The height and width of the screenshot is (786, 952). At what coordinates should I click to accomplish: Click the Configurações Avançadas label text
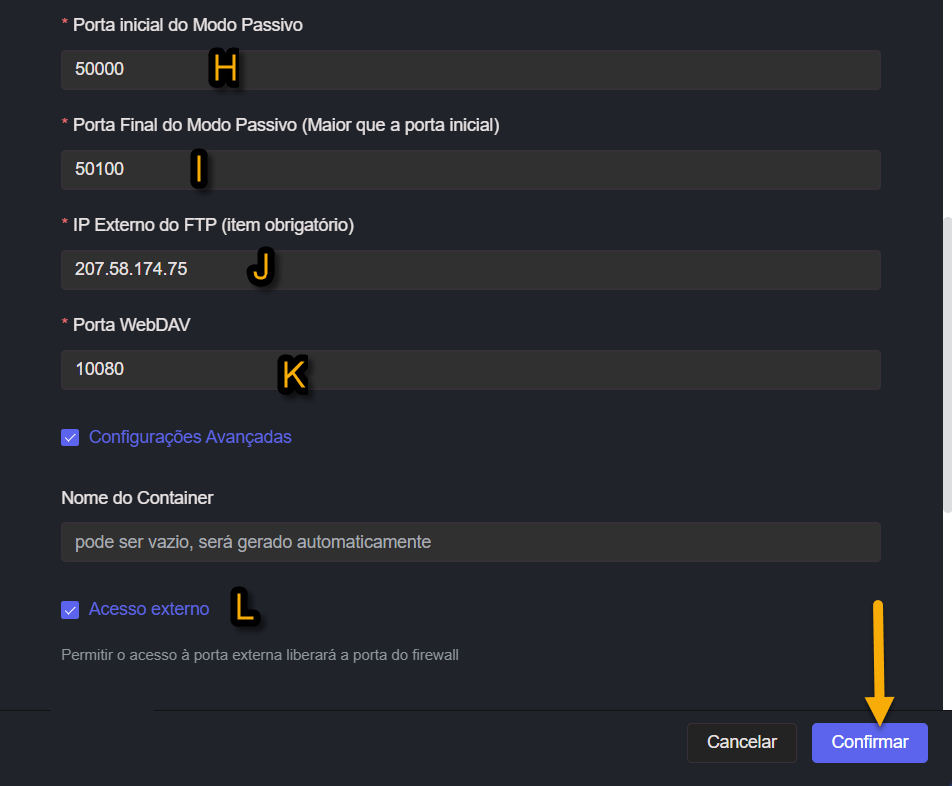pos(190,437)
